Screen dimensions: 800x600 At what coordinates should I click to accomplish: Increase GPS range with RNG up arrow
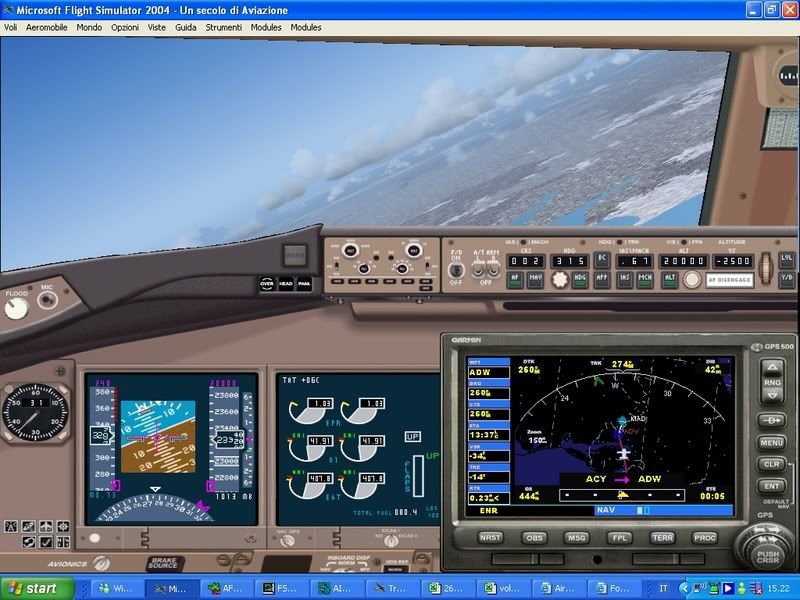point(772,367)
